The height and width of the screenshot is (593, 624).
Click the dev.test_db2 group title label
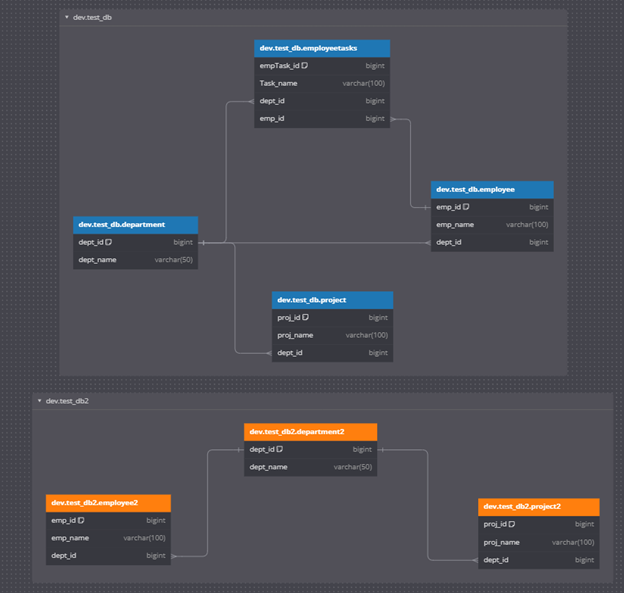click(67, 401)
